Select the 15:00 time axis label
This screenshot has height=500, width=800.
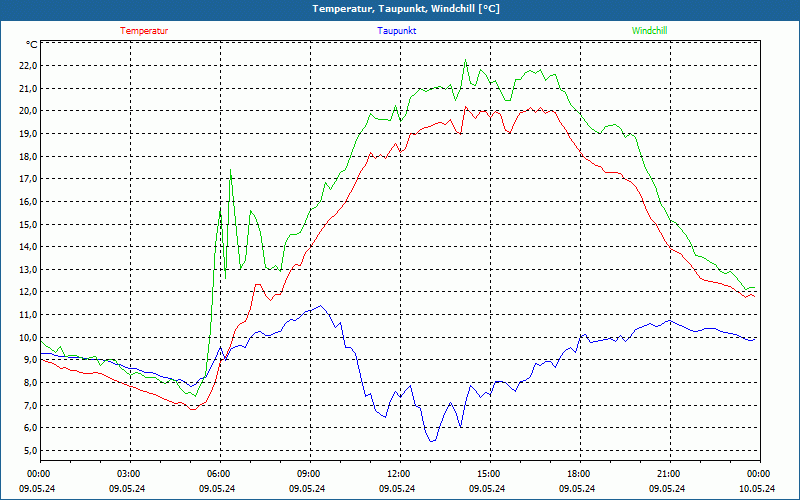click(x=488, y=474)
